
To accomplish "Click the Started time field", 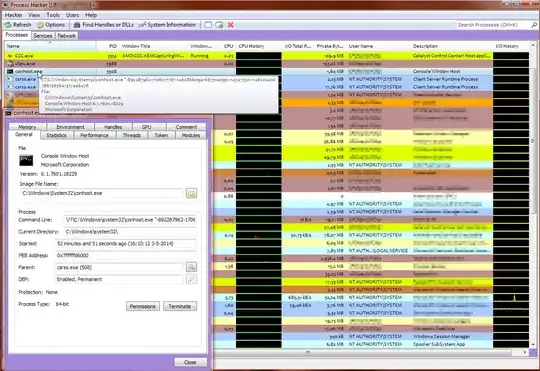I will (126, 244).
